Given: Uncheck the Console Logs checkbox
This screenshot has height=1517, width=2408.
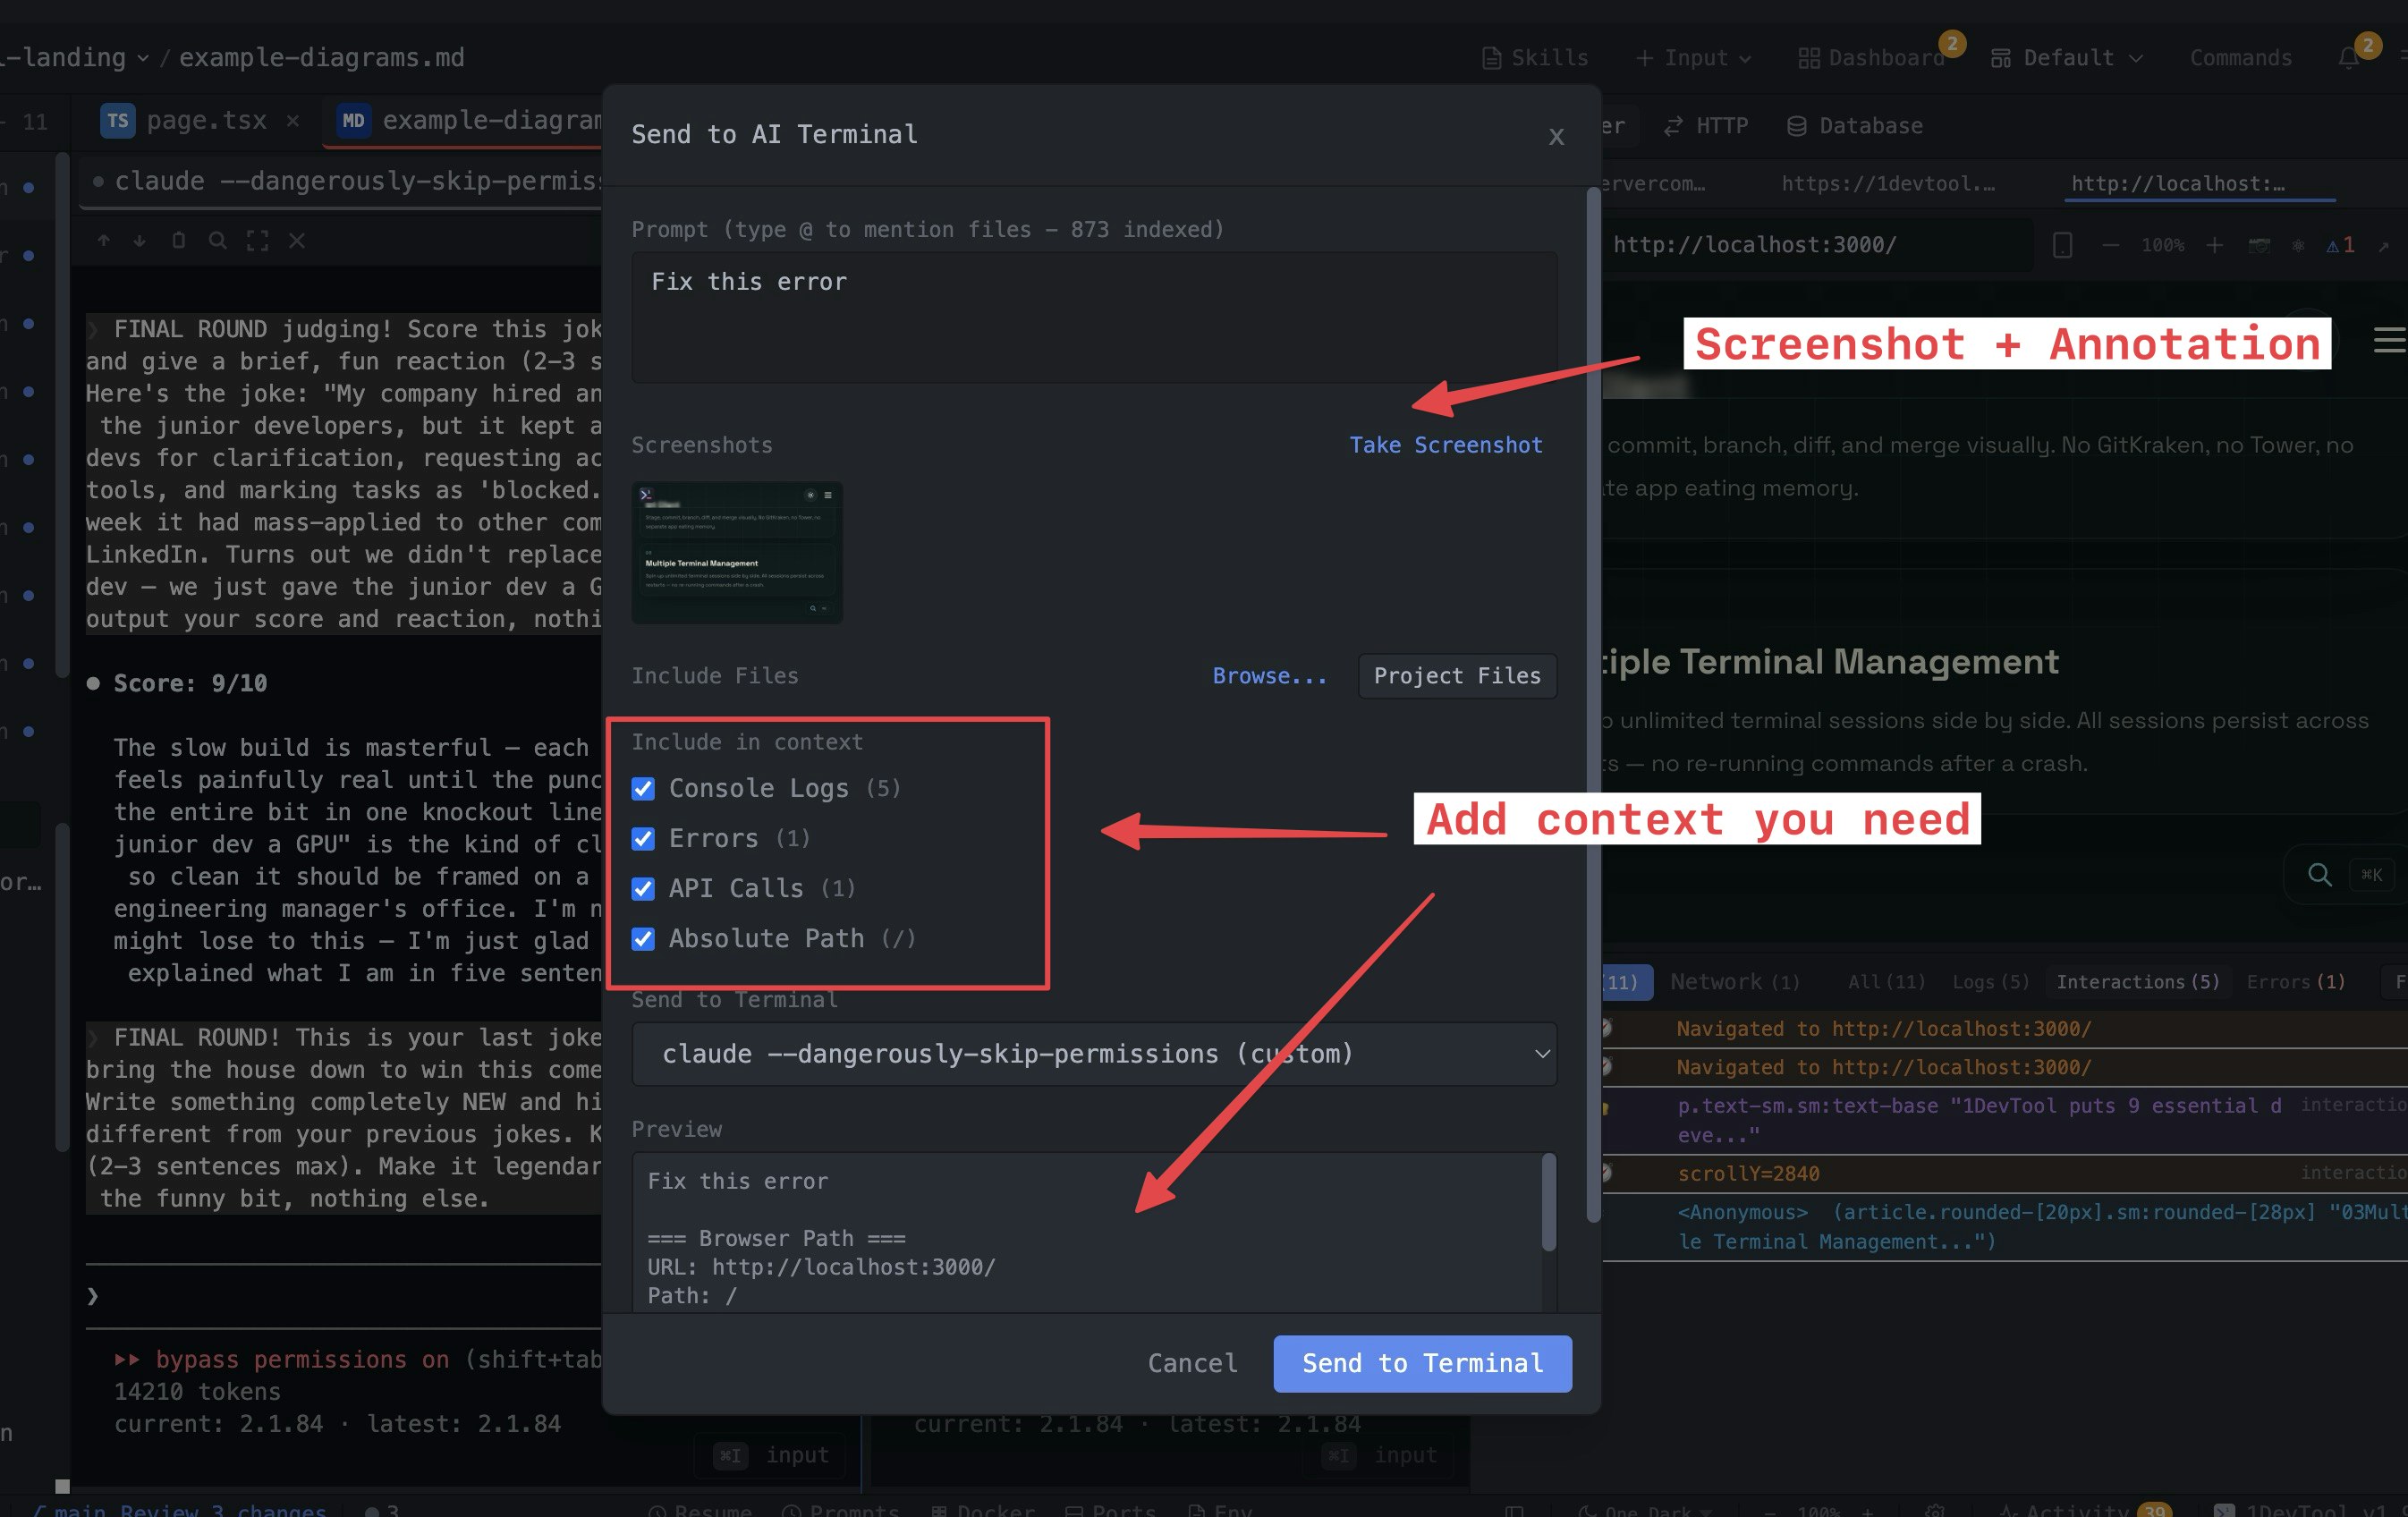Looking at the screenshot, I should [x=643, y=788].
